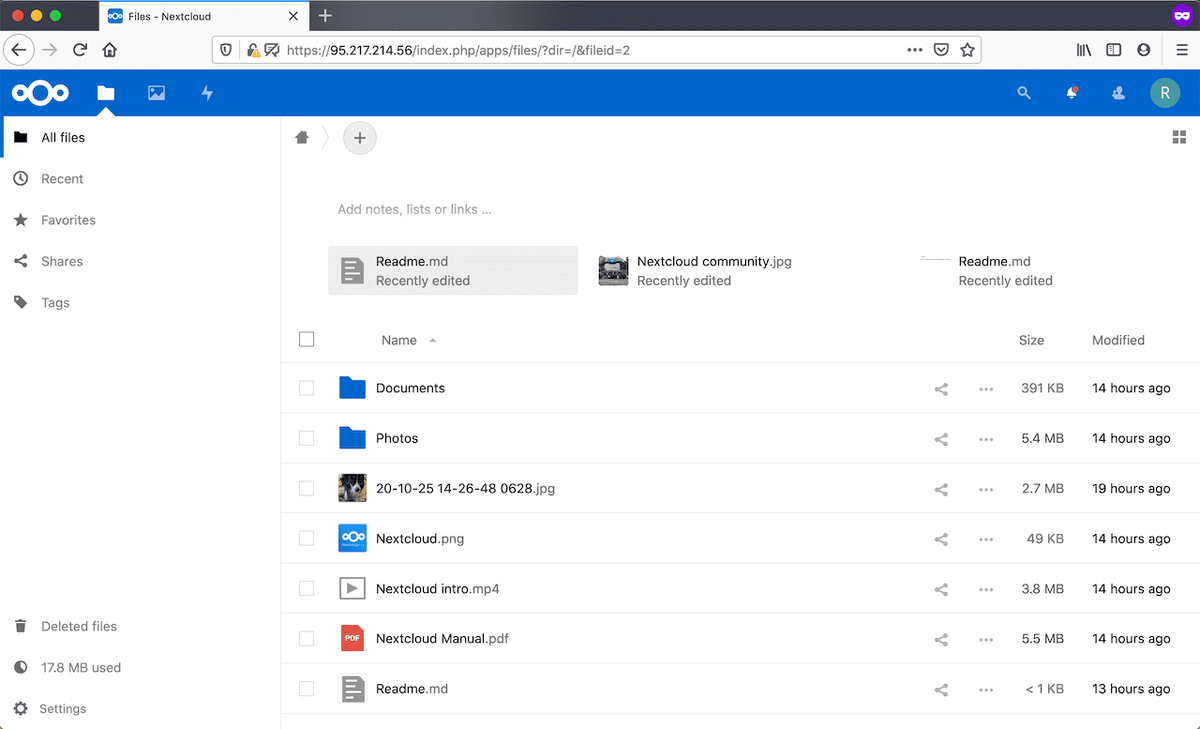Share the Nextcloud Manual.pdf file
Screen dimensions: 1200x729
pyautogui.click(x=941, y=639)
